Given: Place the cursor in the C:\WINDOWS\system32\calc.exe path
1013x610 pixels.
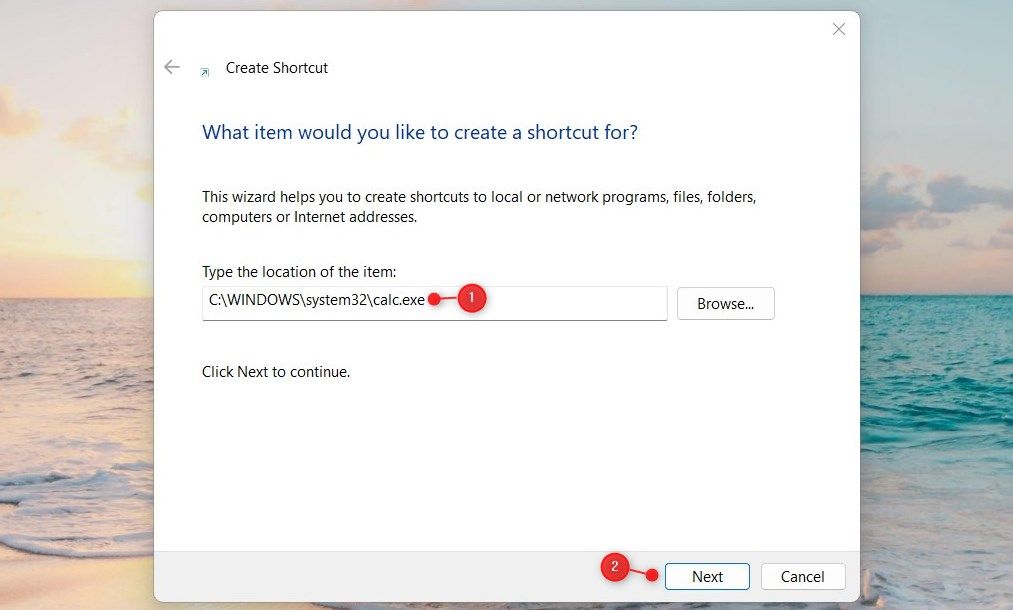Looking at the screenshot, I should pyautogui.click(x=317, y=300).
